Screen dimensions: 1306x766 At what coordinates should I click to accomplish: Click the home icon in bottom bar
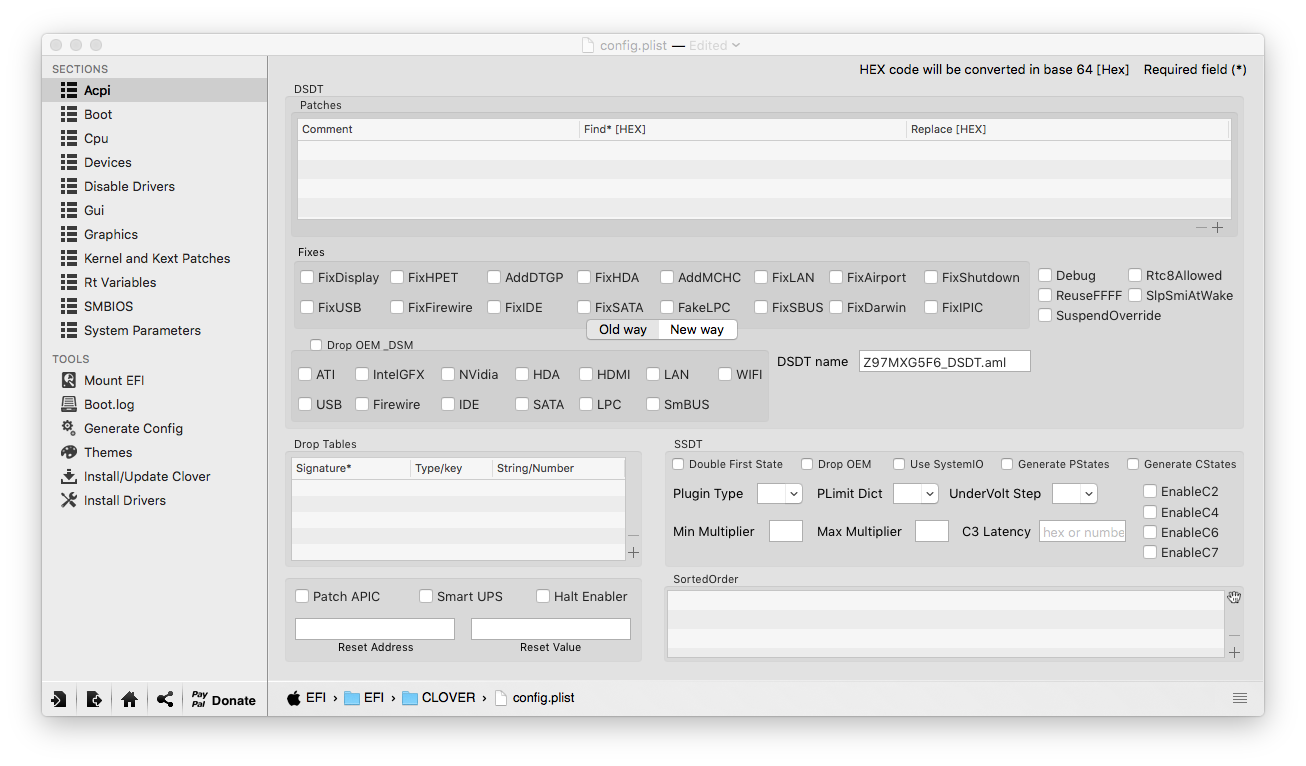tap(129, 699)
